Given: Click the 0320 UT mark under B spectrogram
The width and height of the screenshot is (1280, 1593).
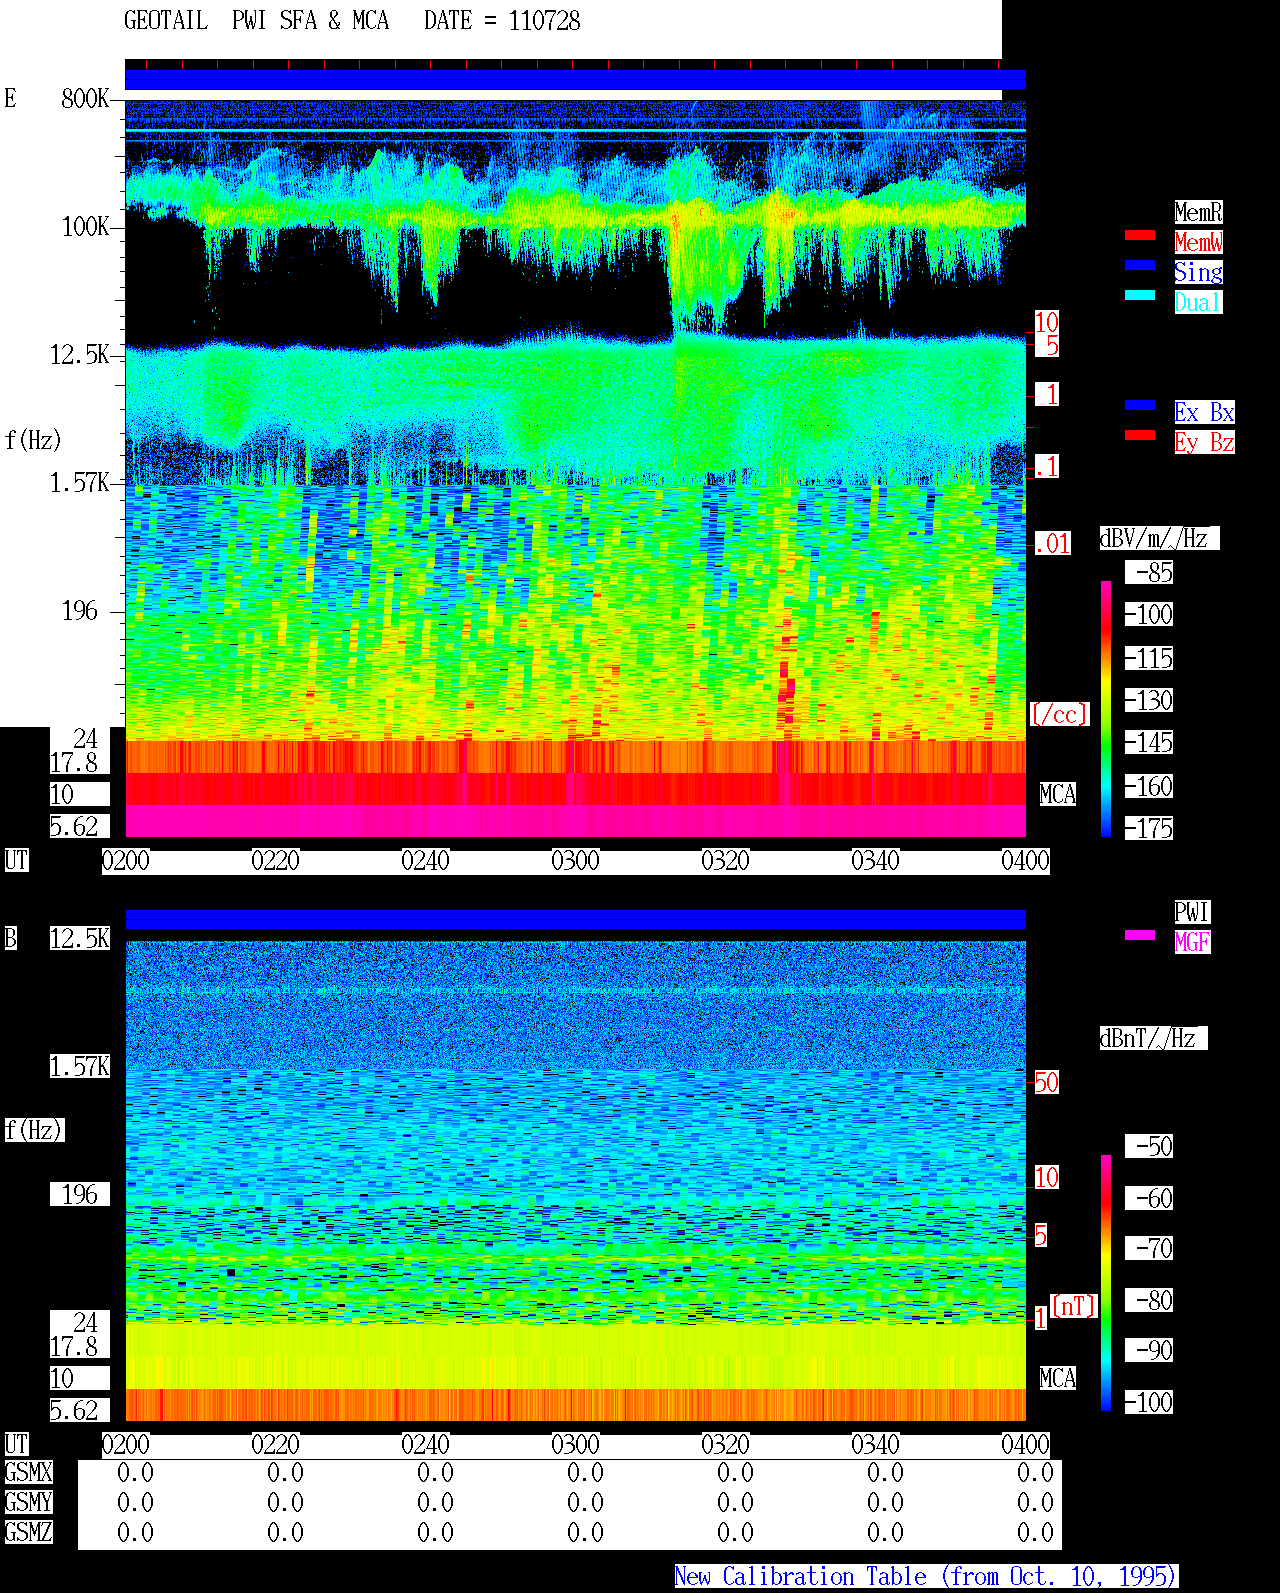Looking at the screenshot, I should 725,1445.
